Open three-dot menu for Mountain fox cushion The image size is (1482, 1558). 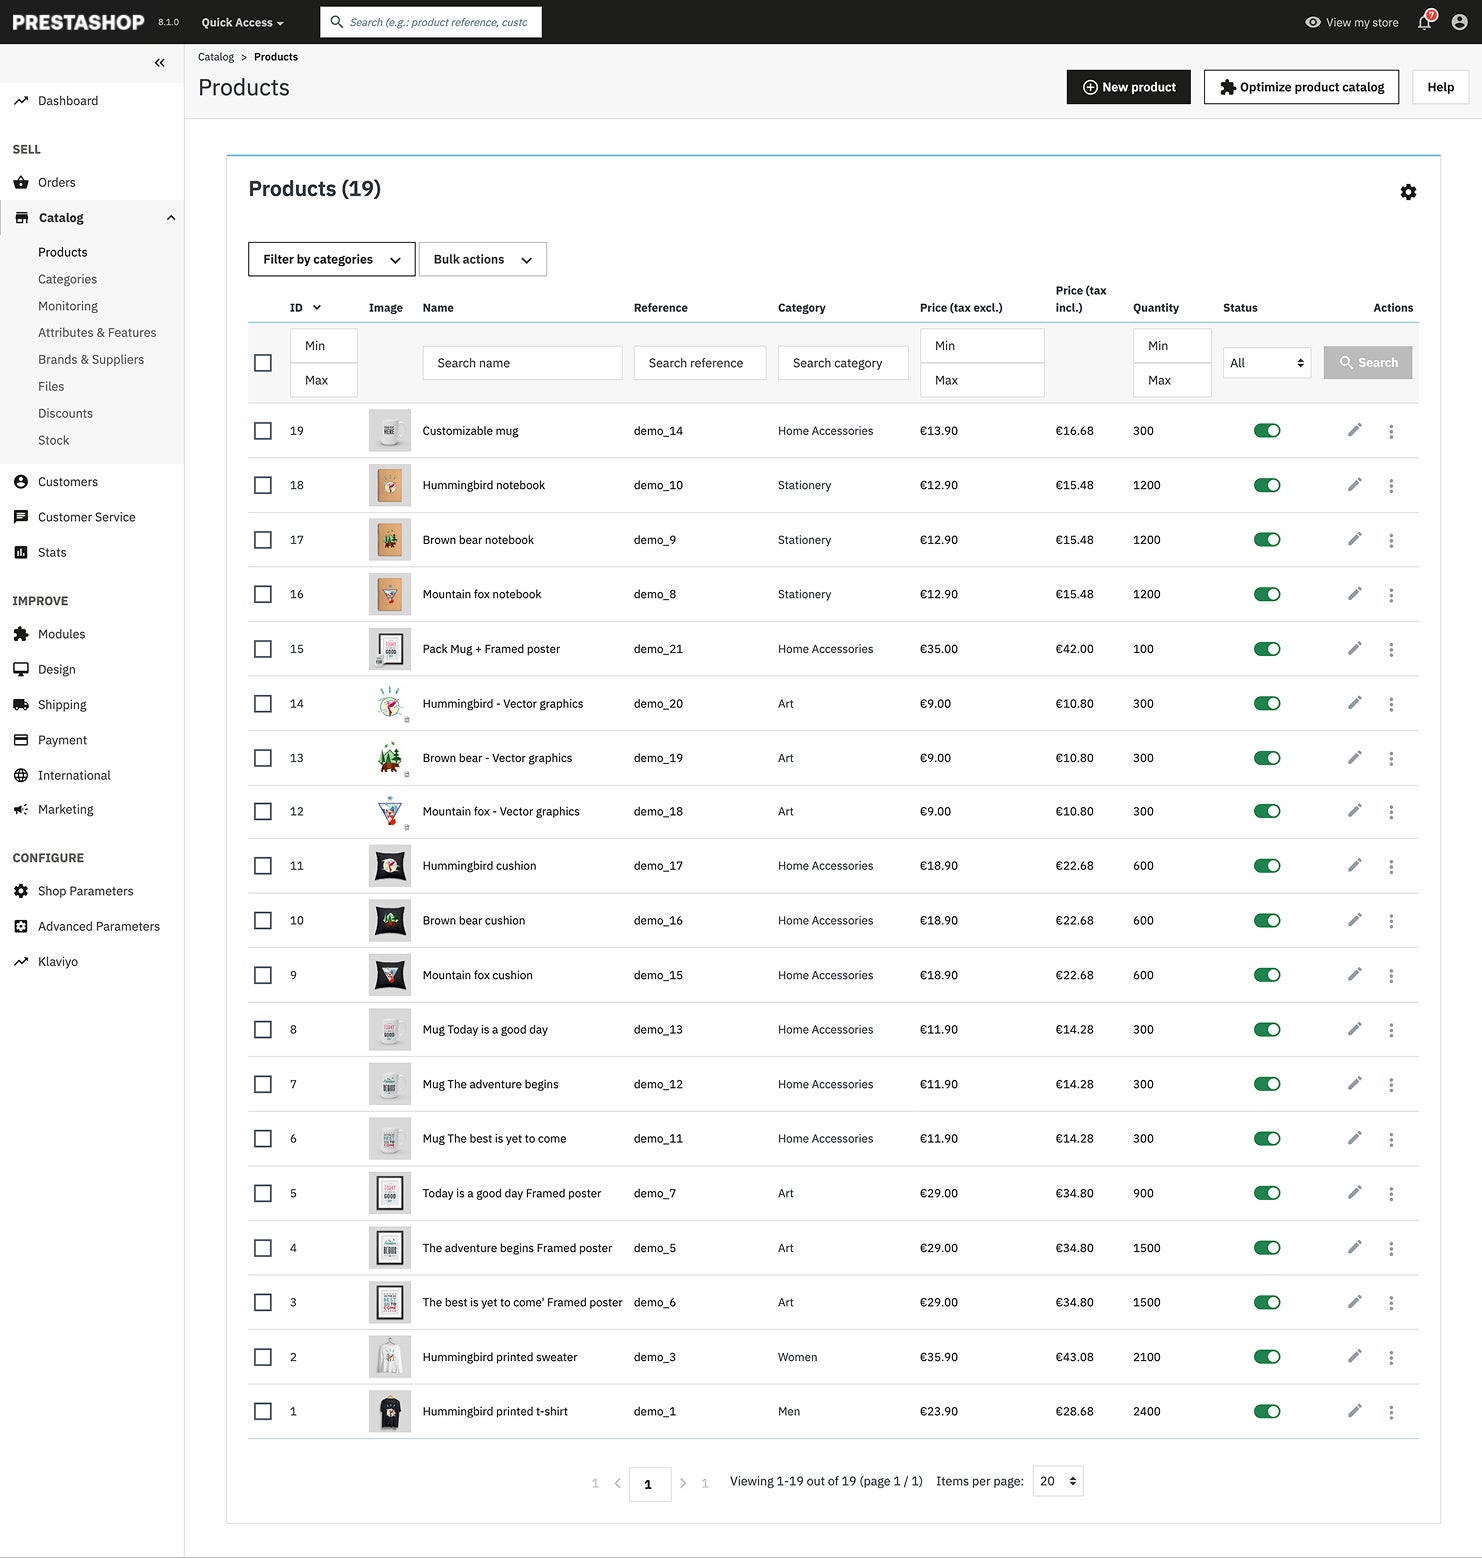[1391, 976]
